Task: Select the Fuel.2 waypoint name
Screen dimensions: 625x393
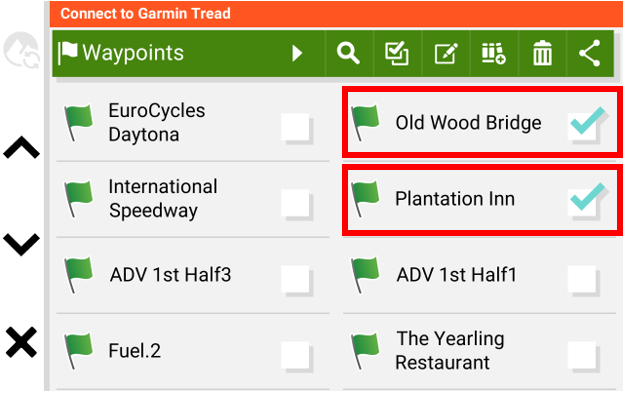Action: (135, 351)
